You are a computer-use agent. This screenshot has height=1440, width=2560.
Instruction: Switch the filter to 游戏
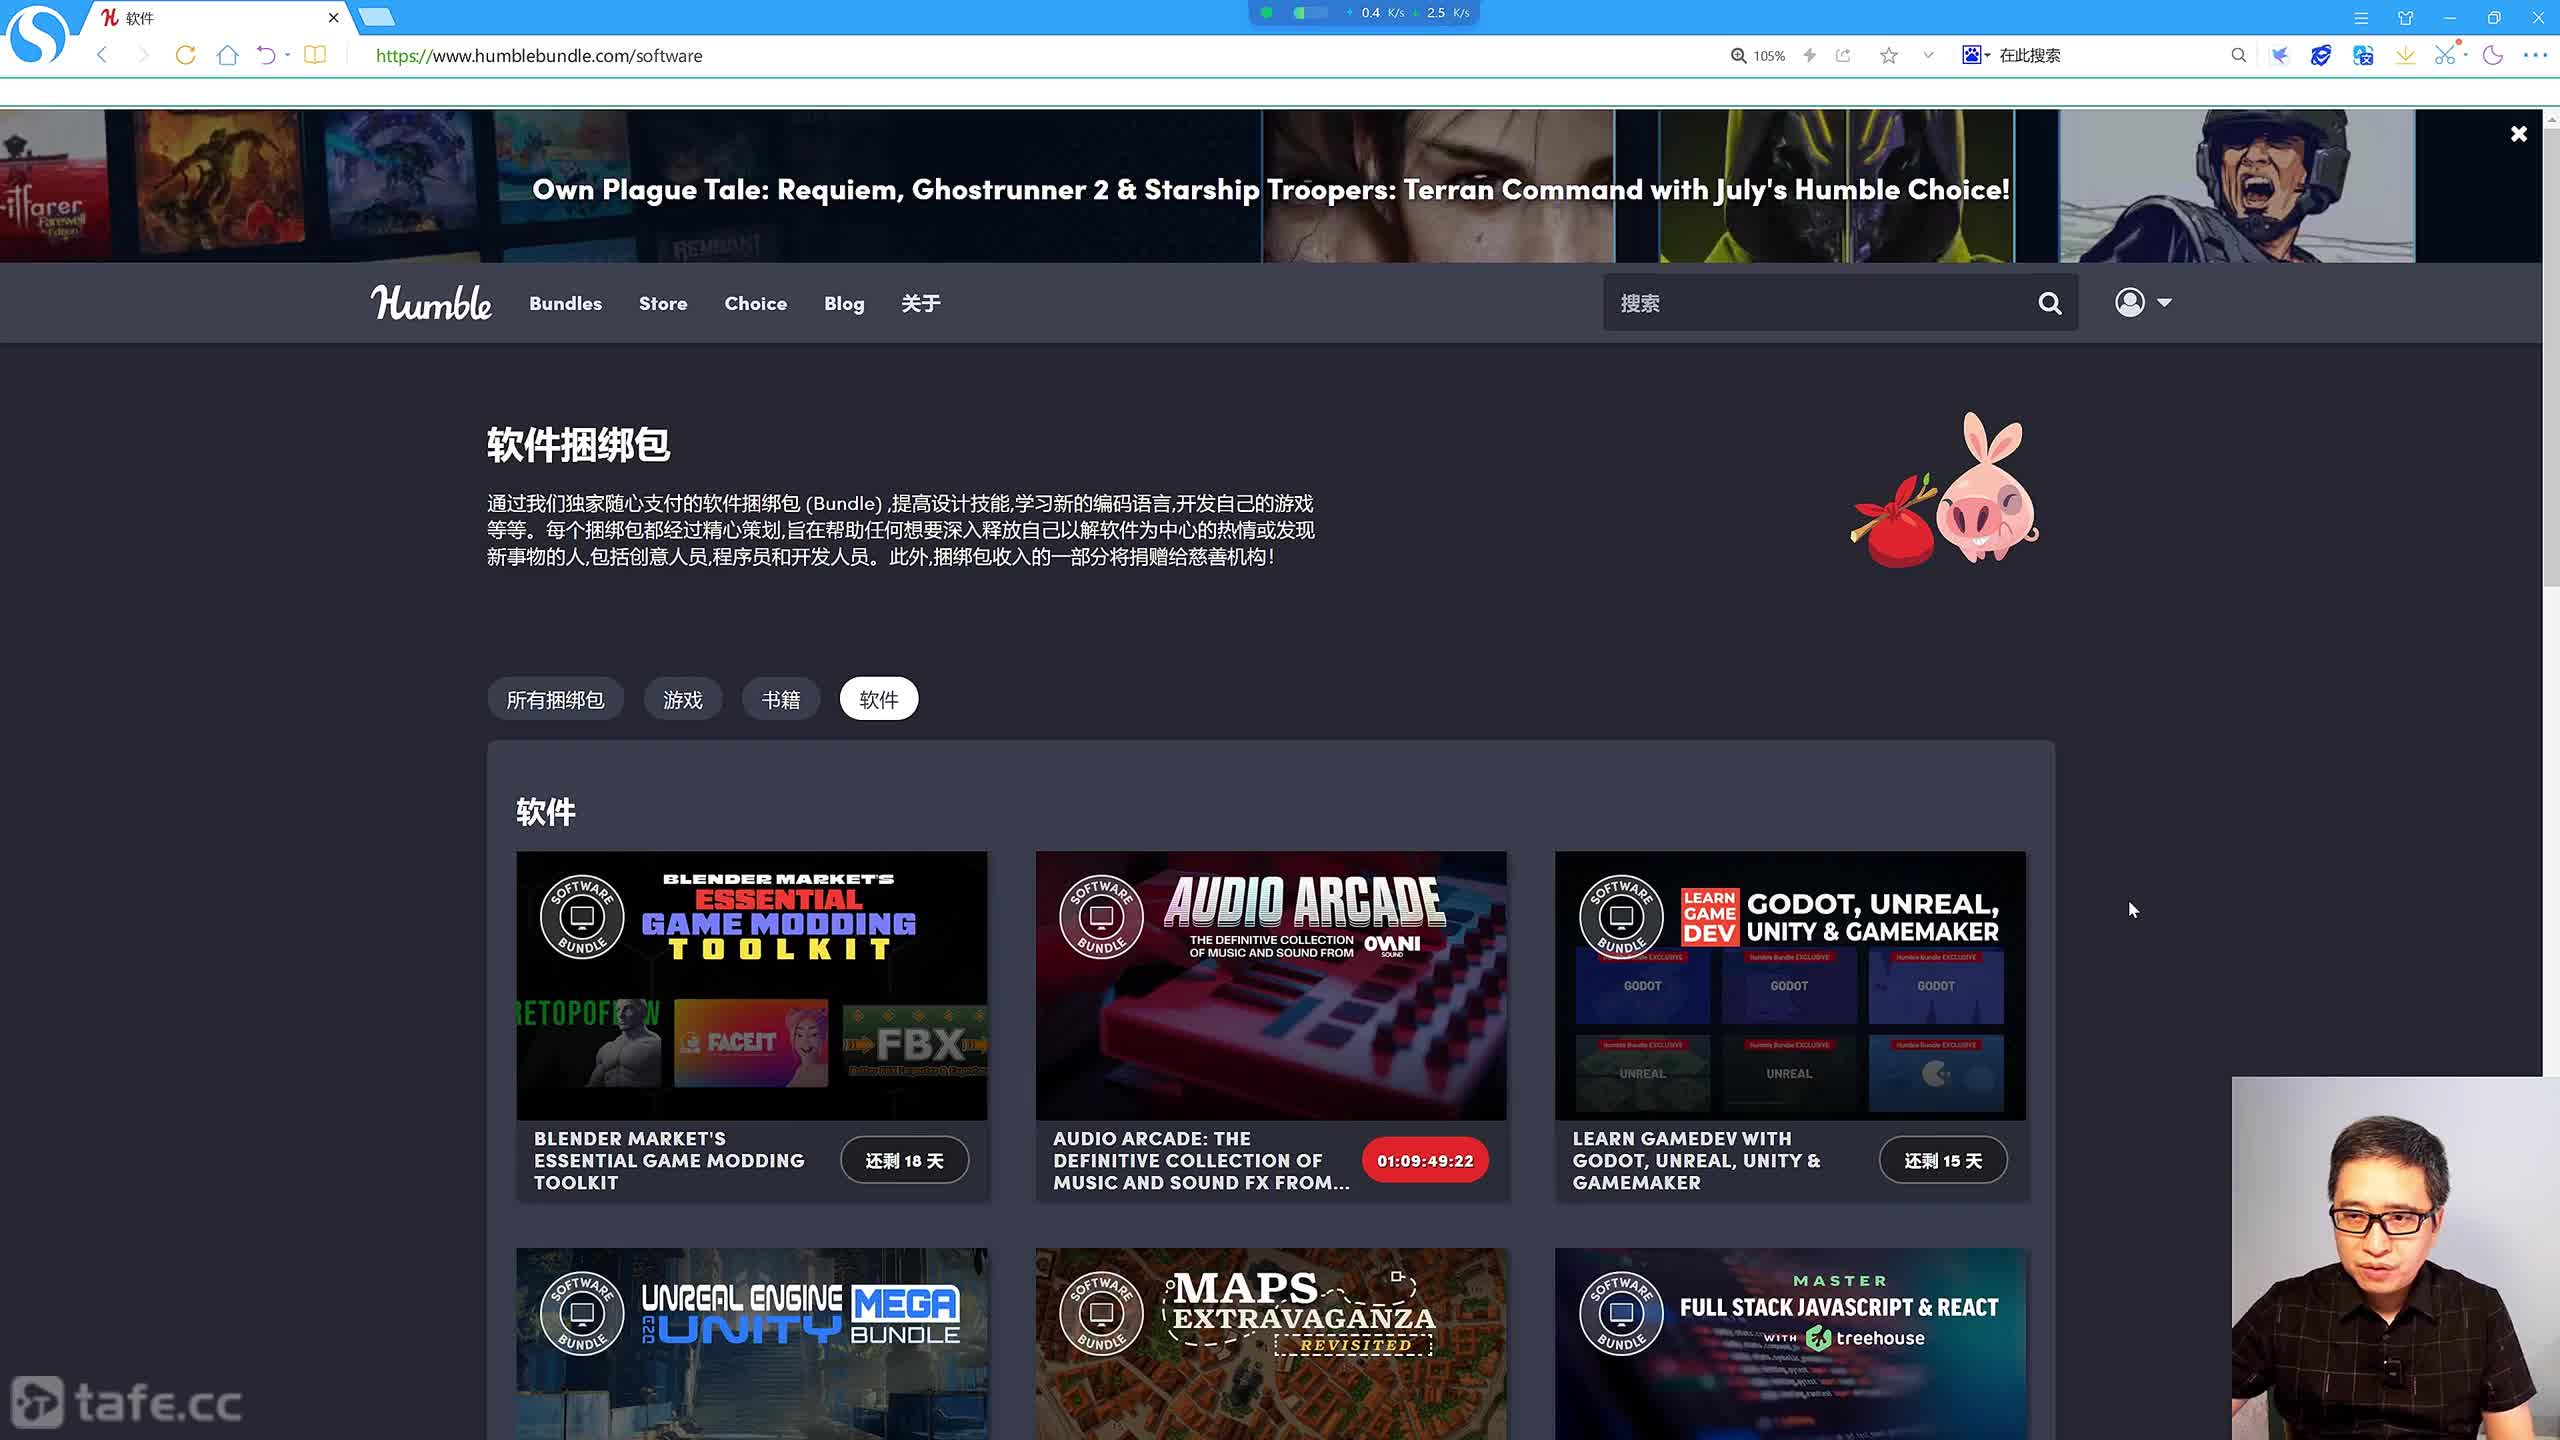point(682,699)
